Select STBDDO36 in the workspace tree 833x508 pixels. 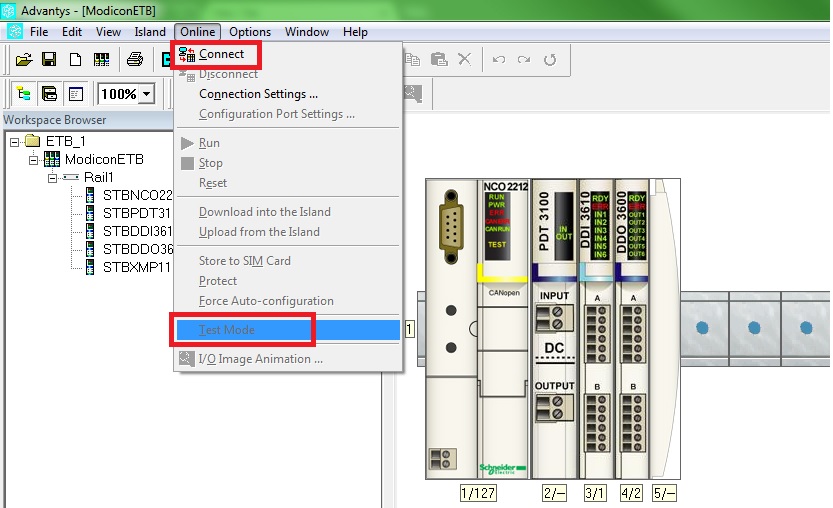[x=138, y=249]
